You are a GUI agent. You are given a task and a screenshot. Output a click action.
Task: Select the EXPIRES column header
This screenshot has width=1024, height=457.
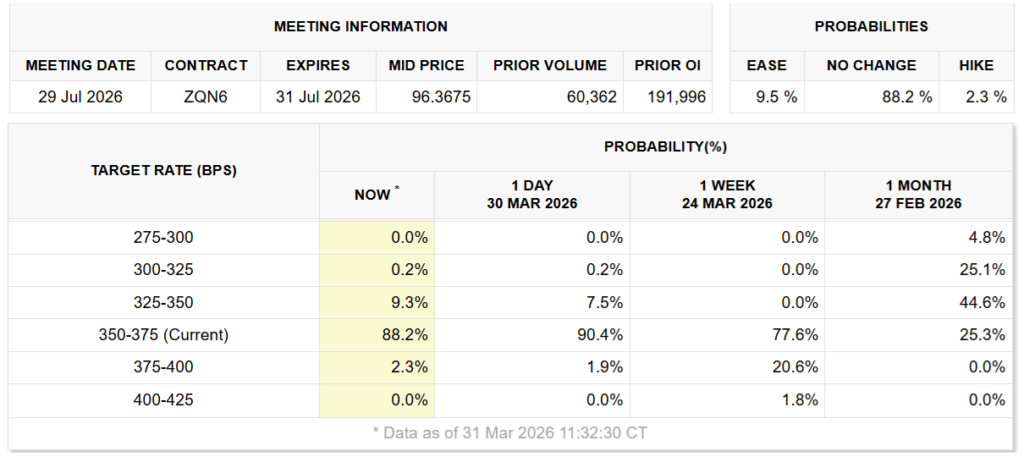pyautogui.click(x=317, y=65)
